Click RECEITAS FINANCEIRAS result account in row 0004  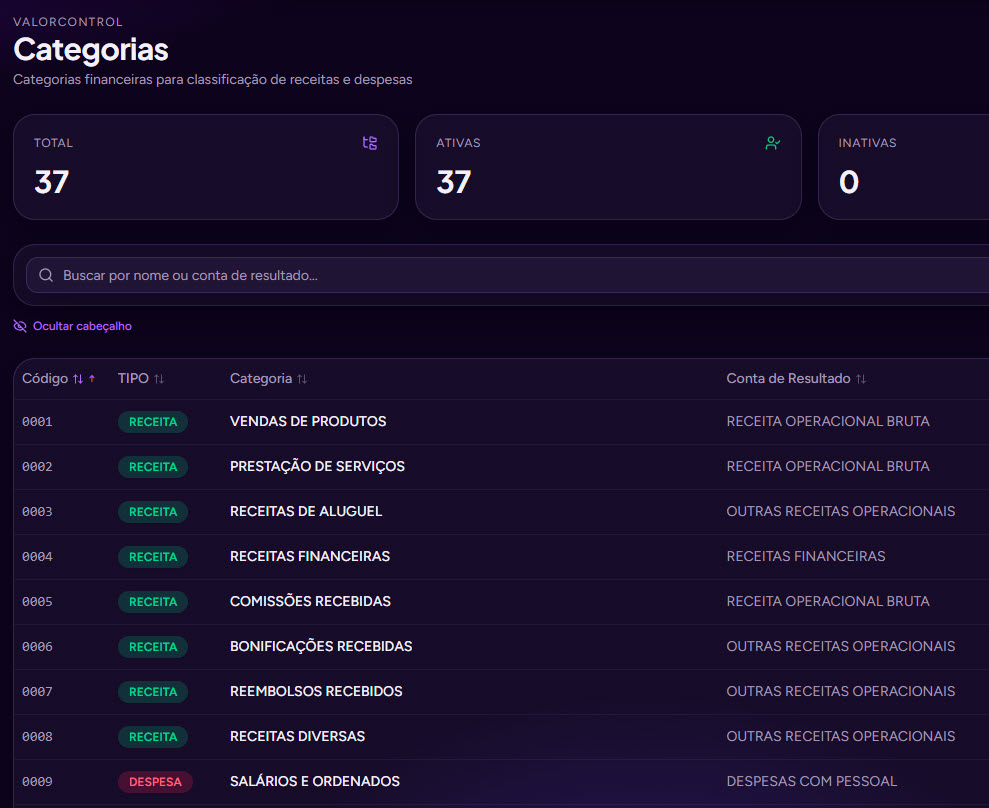pos(806,556)
